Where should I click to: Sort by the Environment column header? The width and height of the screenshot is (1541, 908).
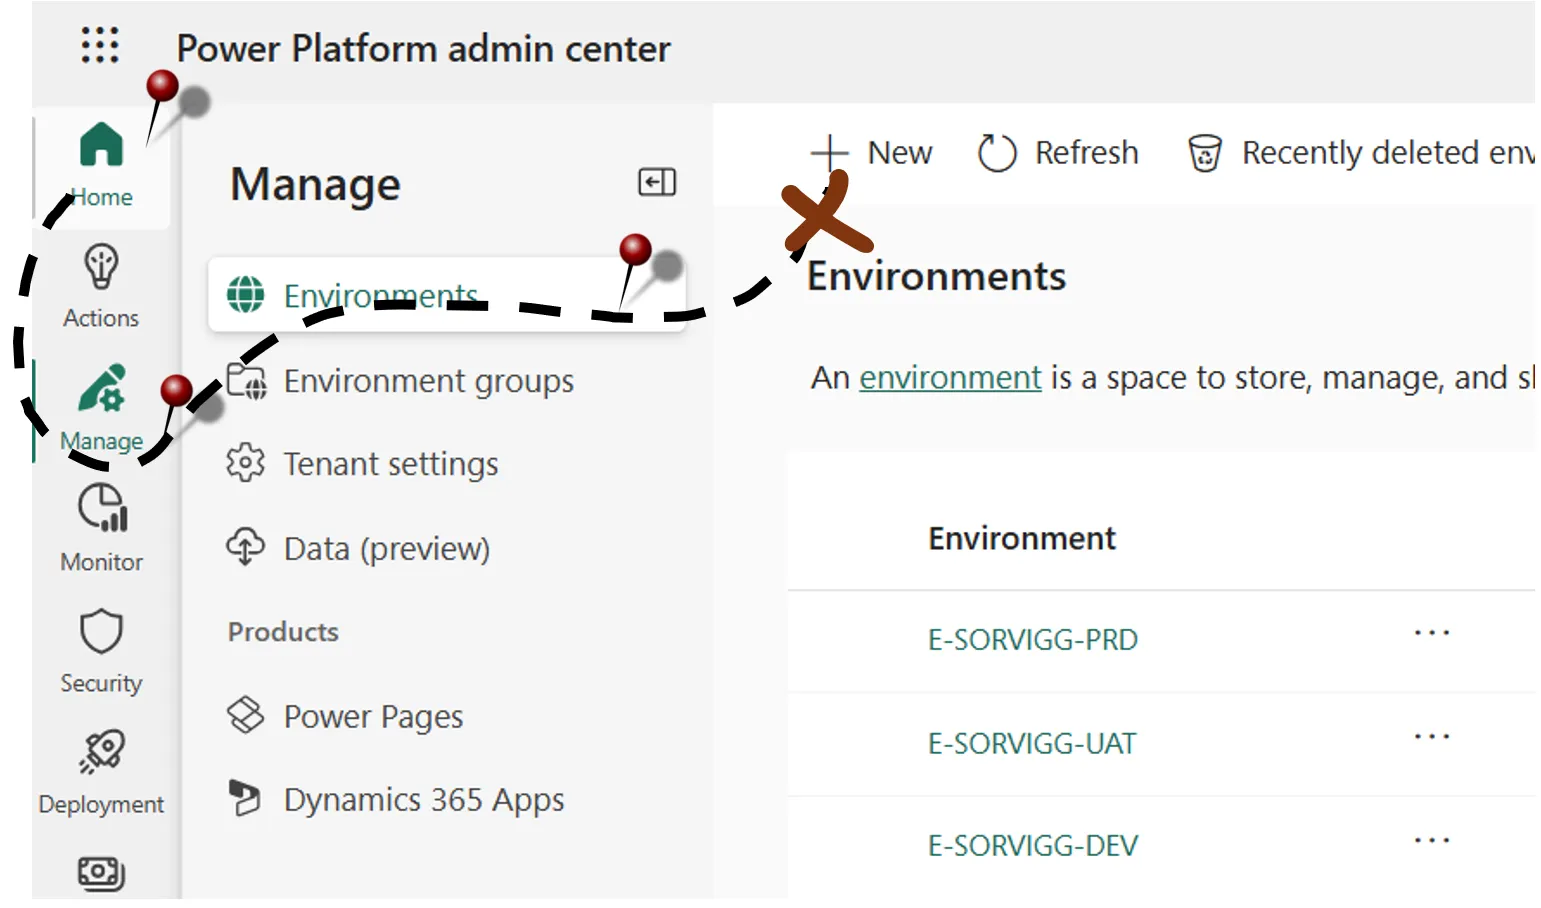click(1021, 538)
